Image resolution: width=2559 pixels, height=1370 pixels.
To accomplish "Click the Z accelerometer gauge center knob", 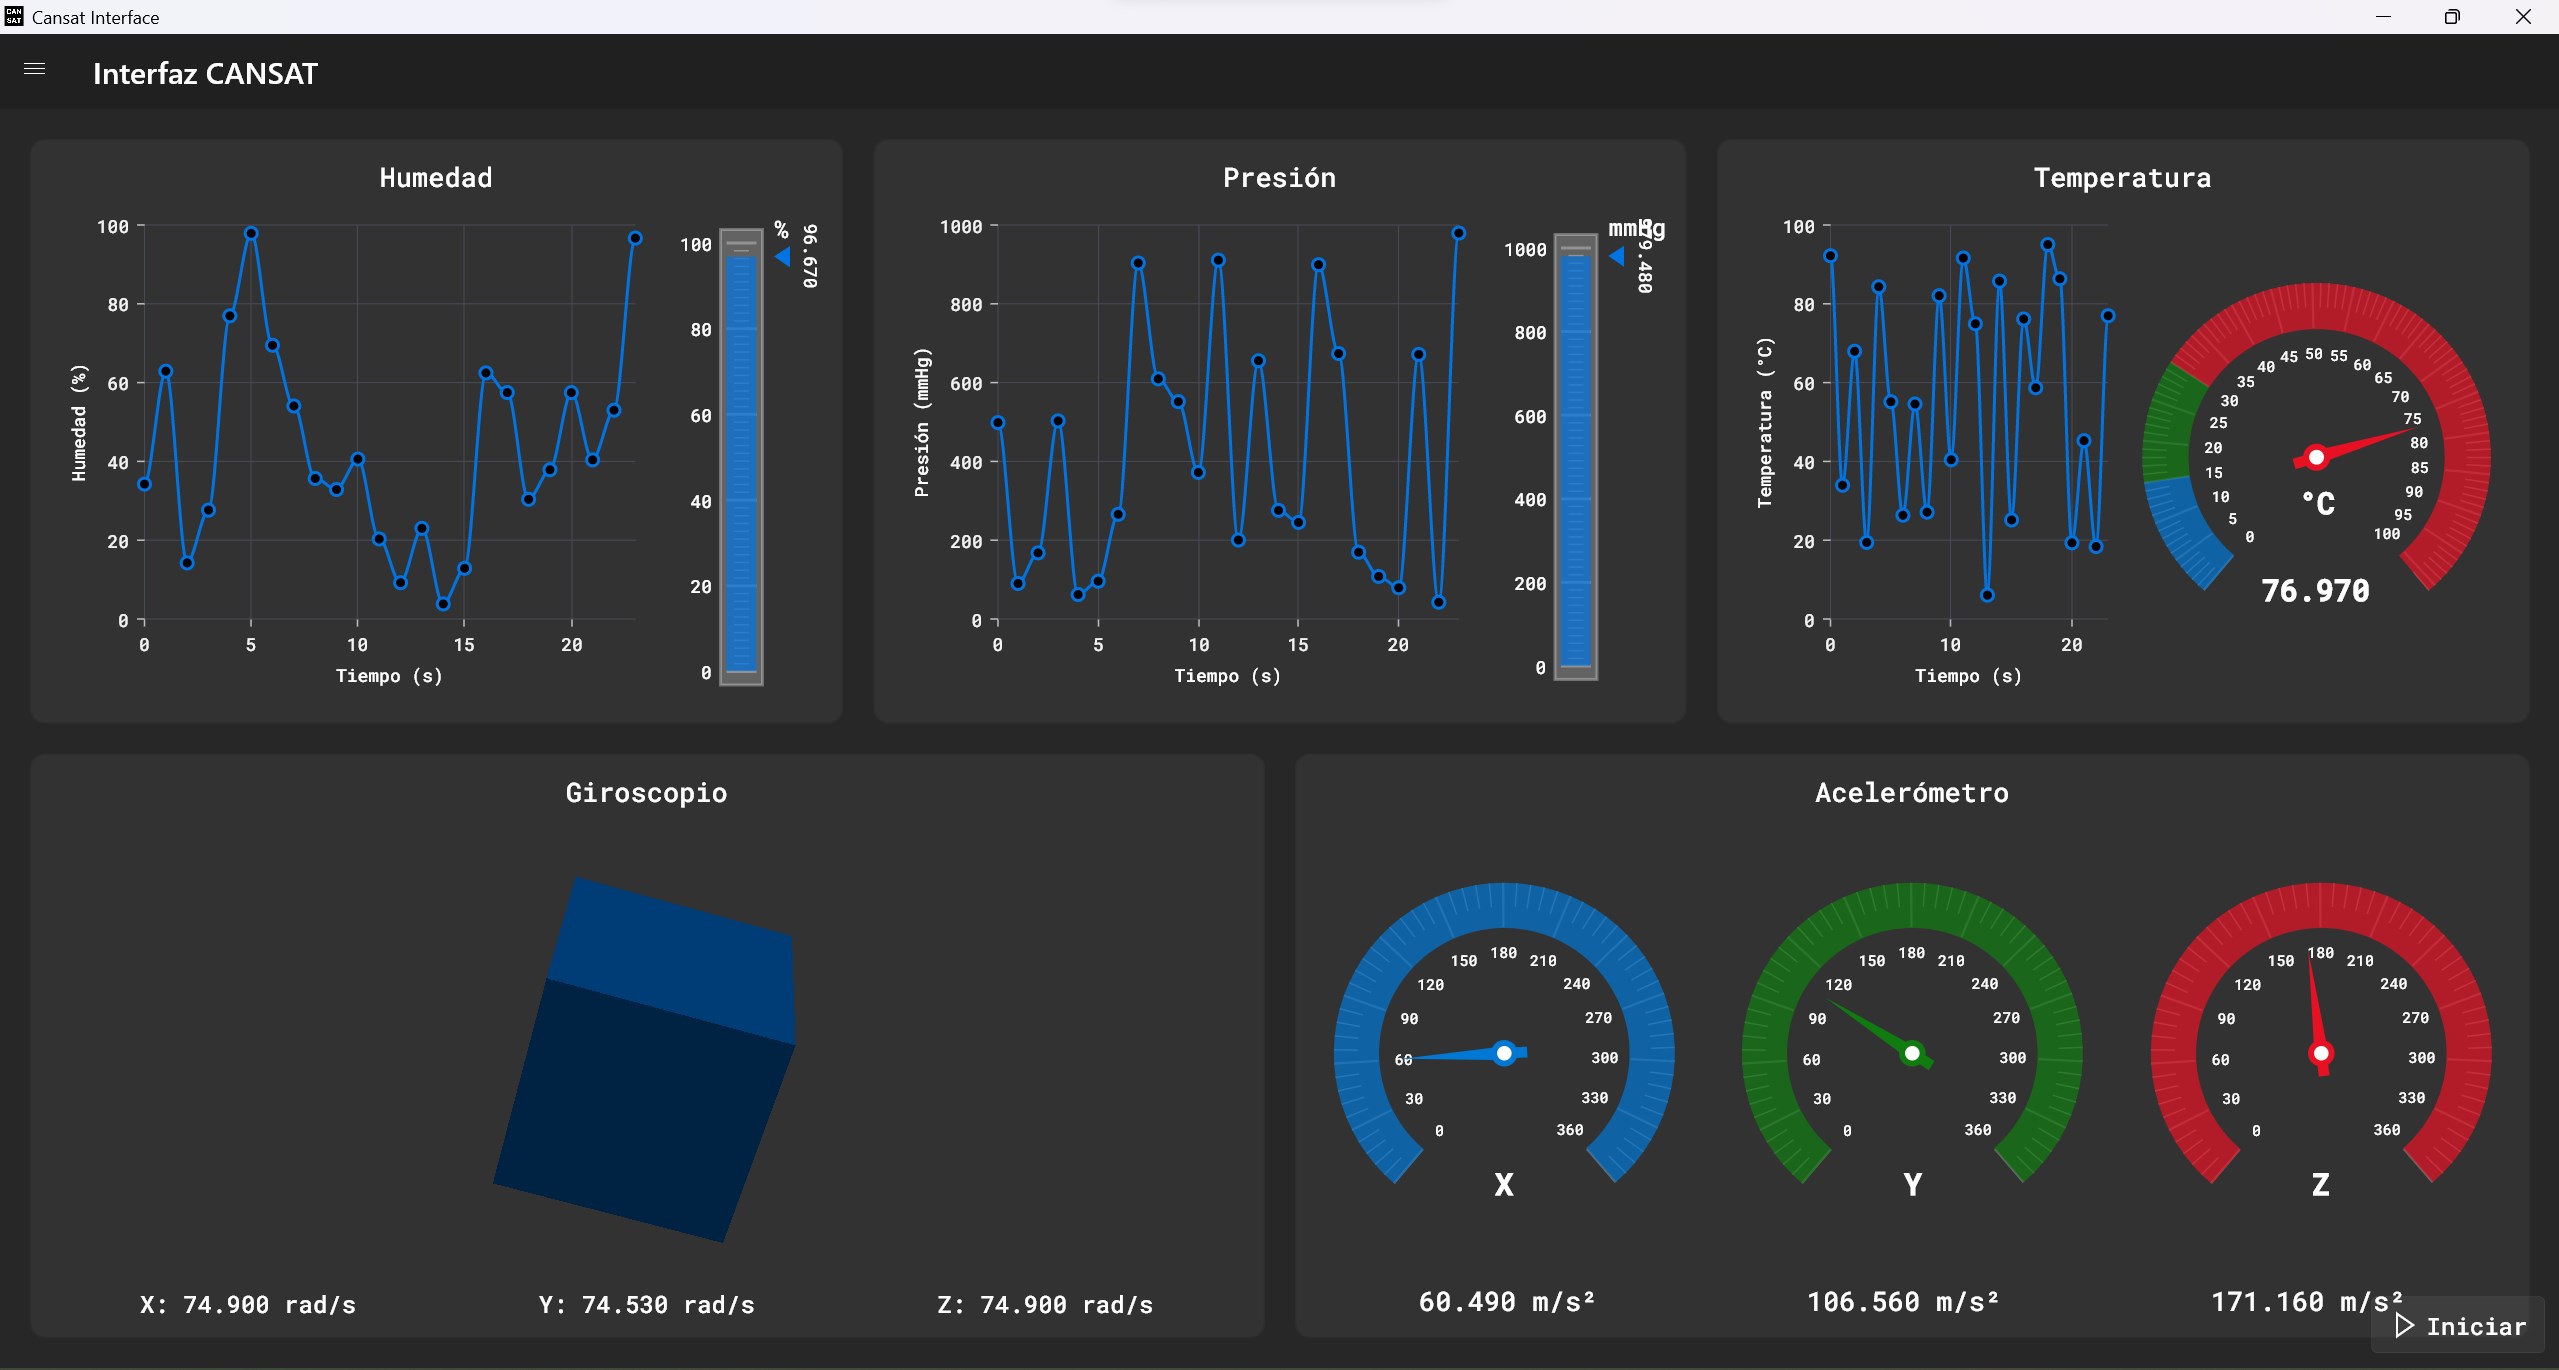I will coord(2321,1053).
